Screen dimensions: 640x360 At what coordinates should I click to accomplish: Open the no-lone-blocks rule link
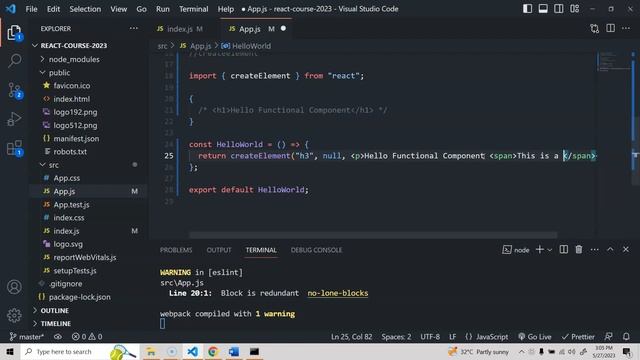pos(338,293)
